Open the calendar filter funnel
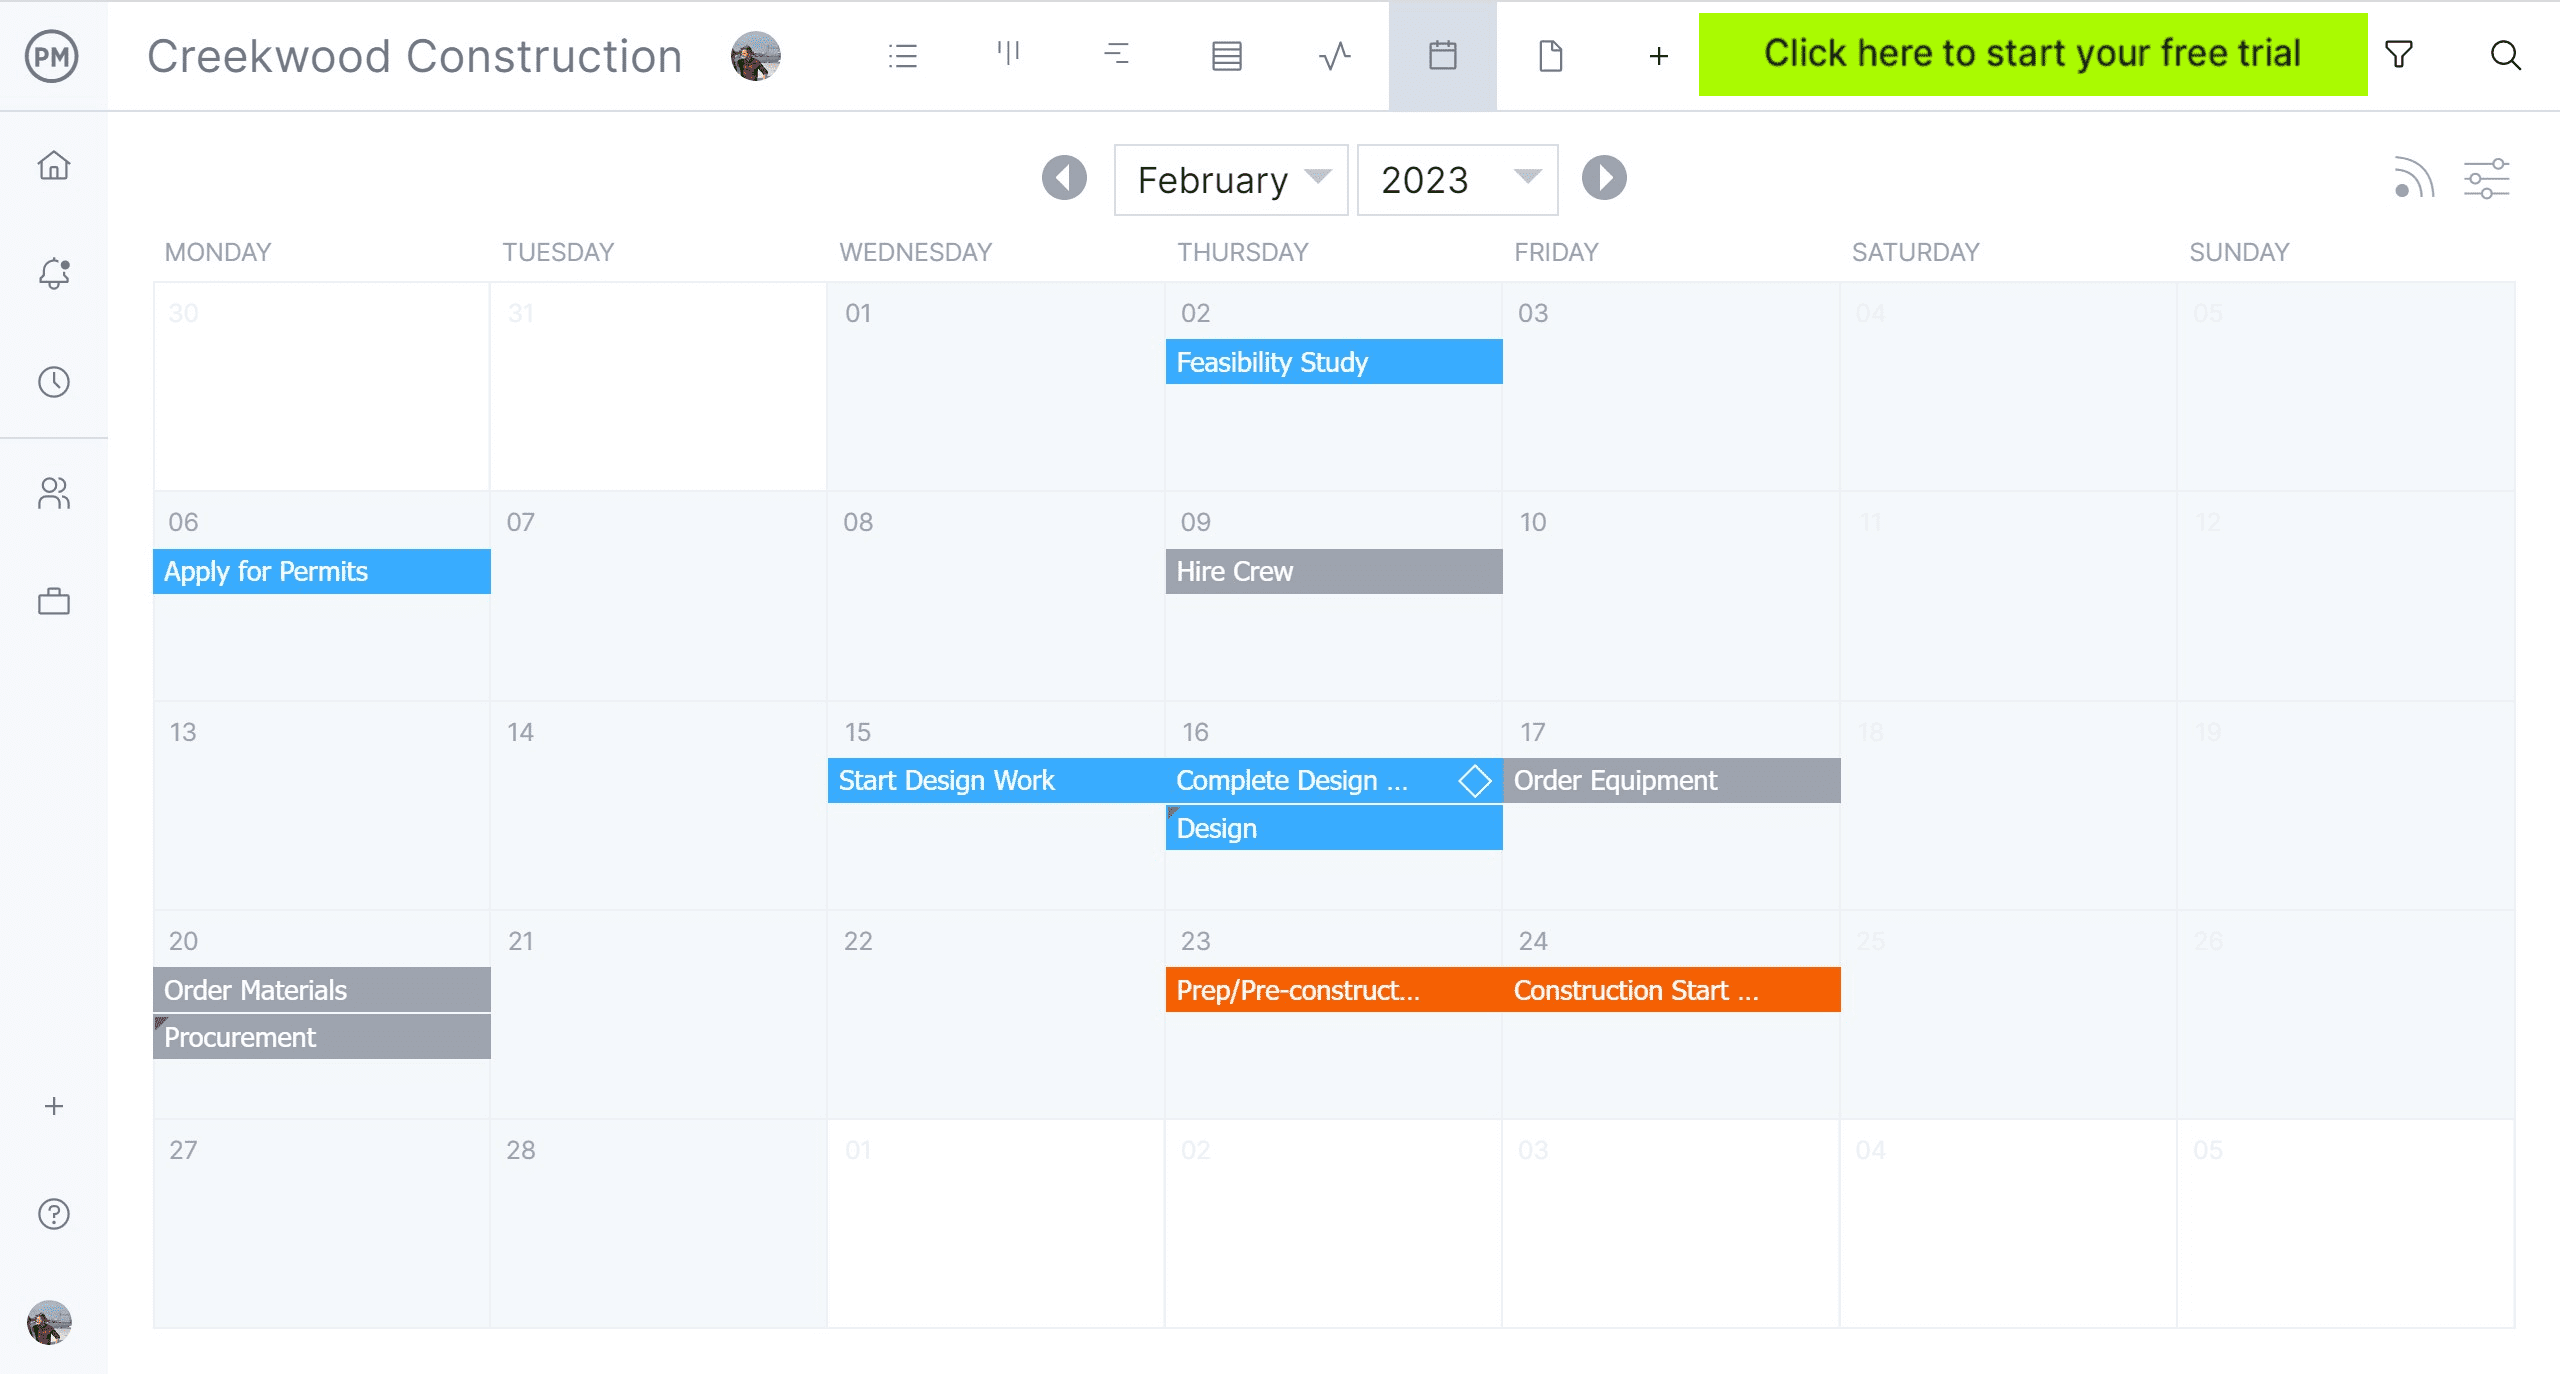This screenshot has height=1374, width=2560. [2400, 55]
